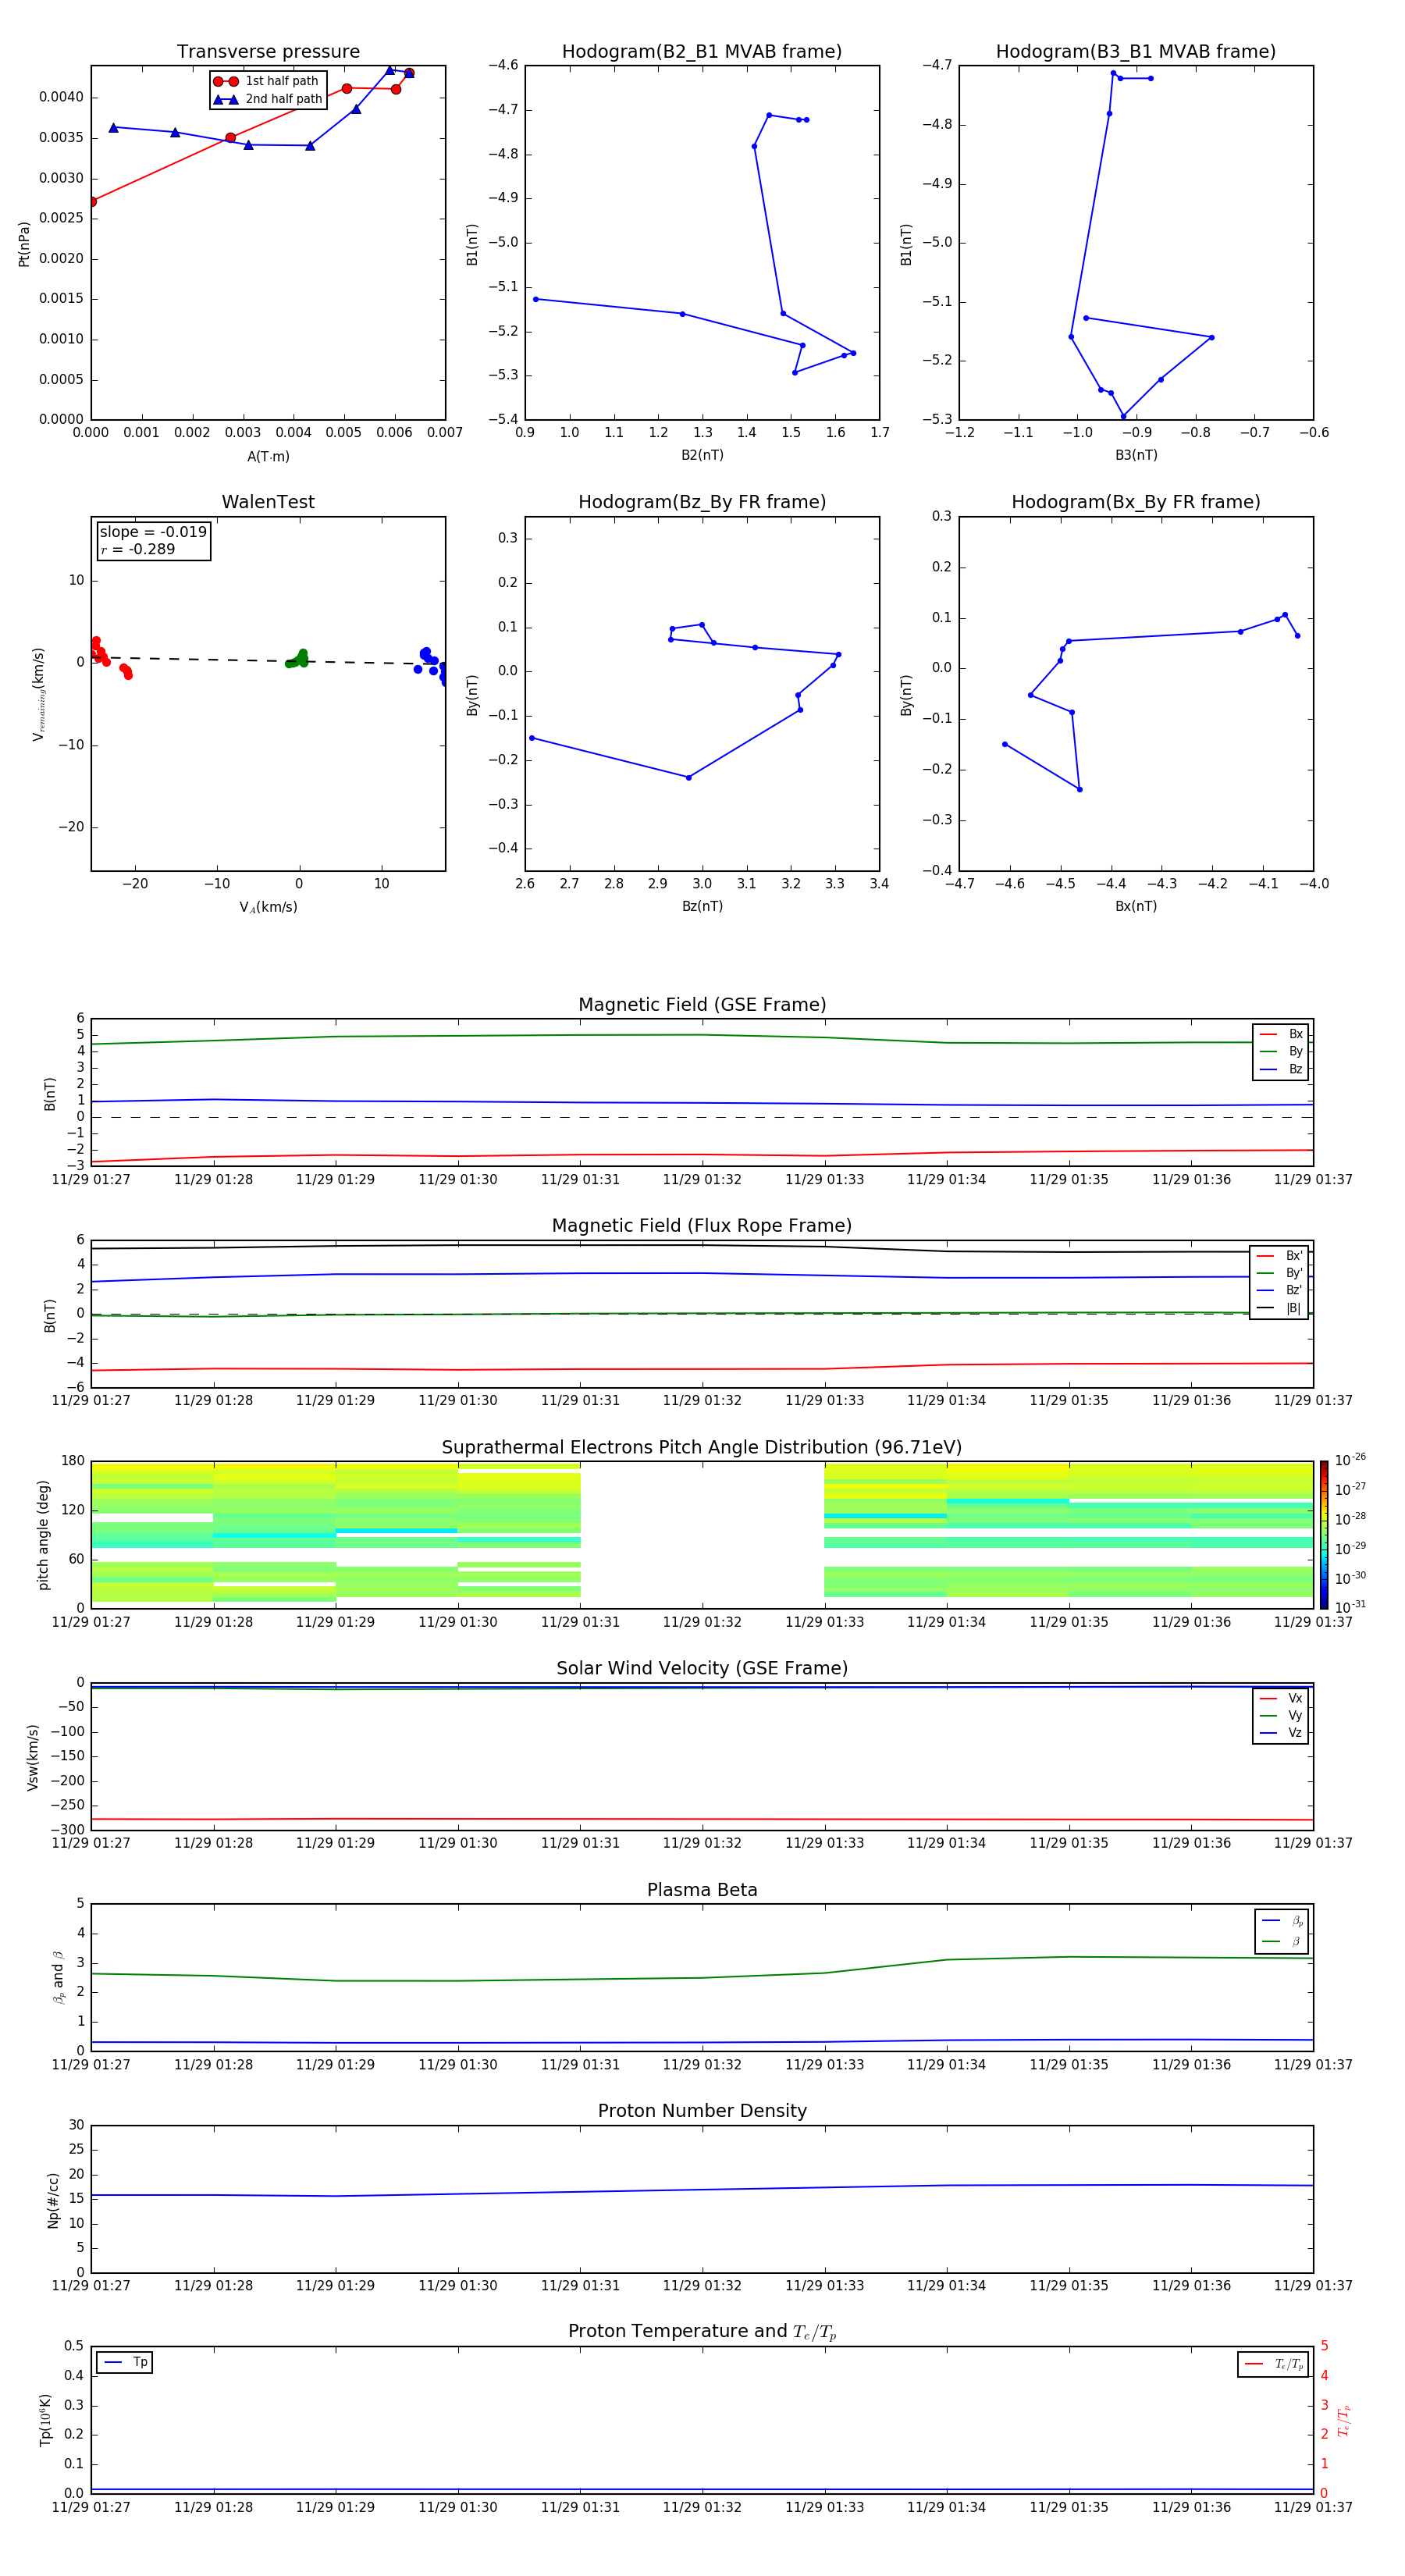The width and height of the screenshot is (1405, 2576).
Task: Click the "WalenTest" plot title
Action: [x=268, y=502]
